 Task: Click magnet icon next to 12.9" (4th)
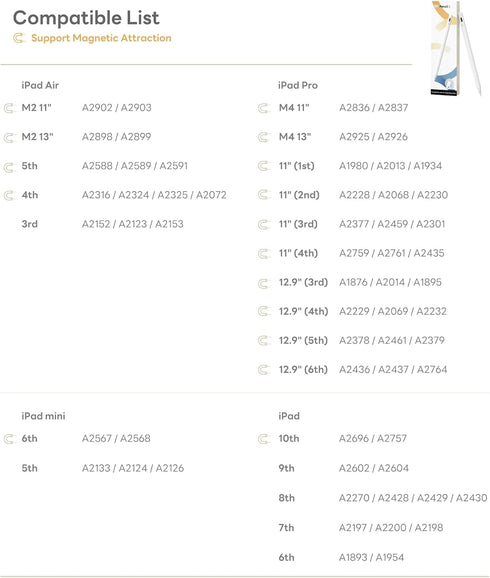tap(264, 312)
